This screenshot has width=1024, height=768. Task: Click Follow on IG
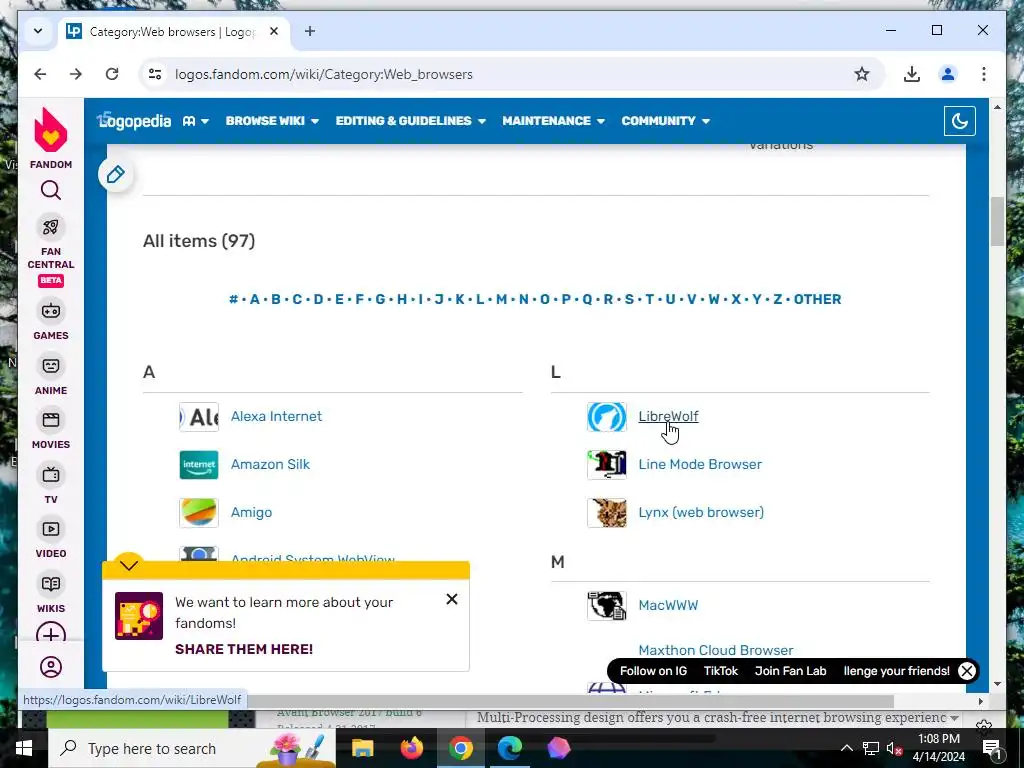click(653, 671)
